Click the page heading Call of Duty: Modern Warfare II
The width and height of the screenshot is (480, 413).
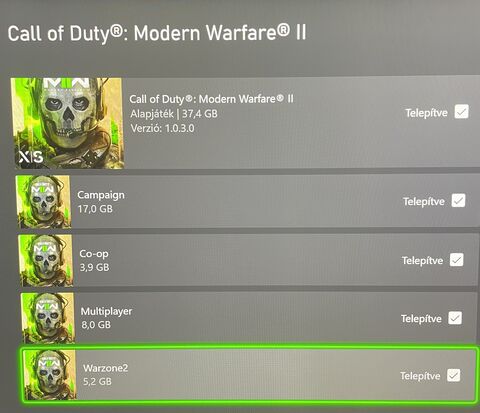point(157,33)
